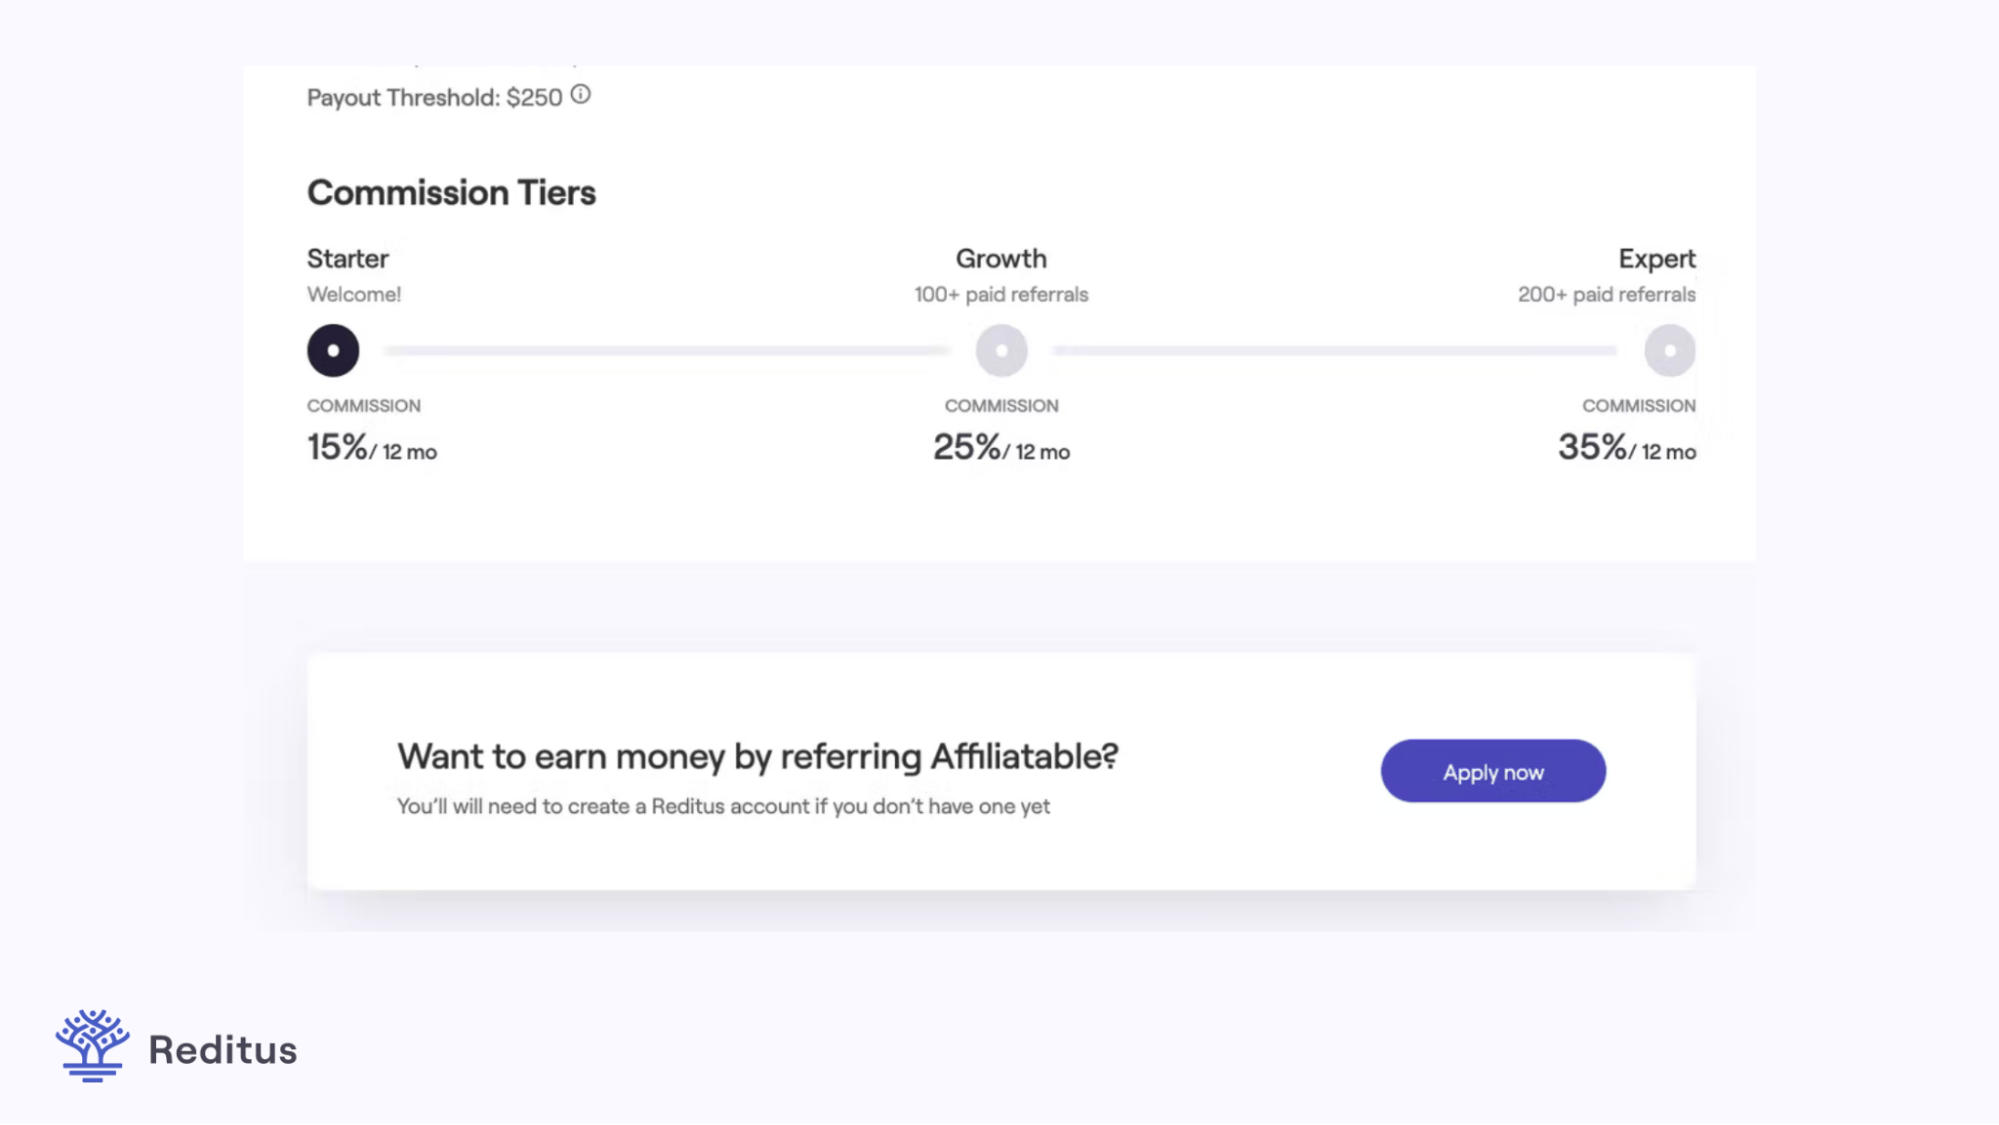Expand the payout threshold tooltip details
The image size is (1999, 1125).
click(580, 95)
